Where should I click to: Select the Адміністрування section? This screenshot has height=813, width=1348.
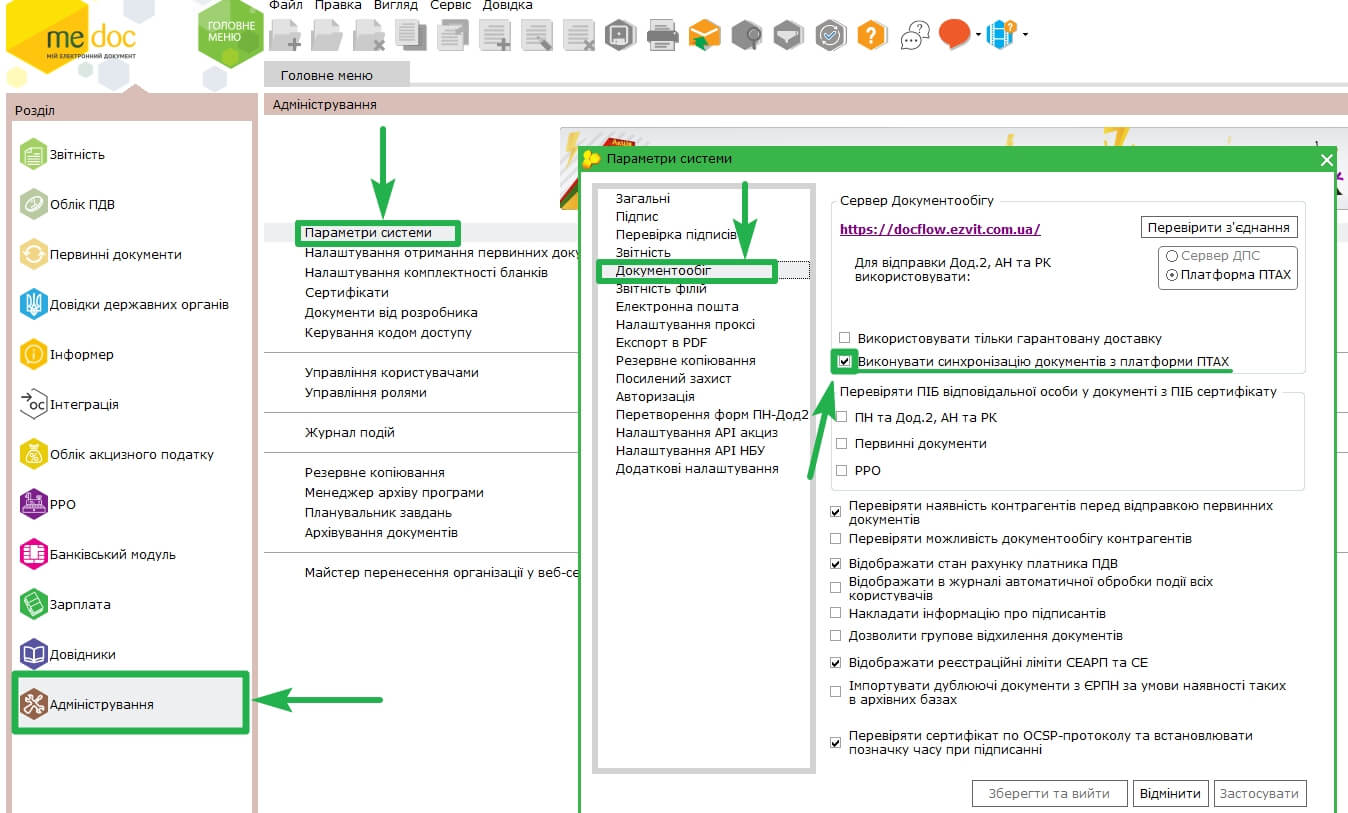point(130,704)
